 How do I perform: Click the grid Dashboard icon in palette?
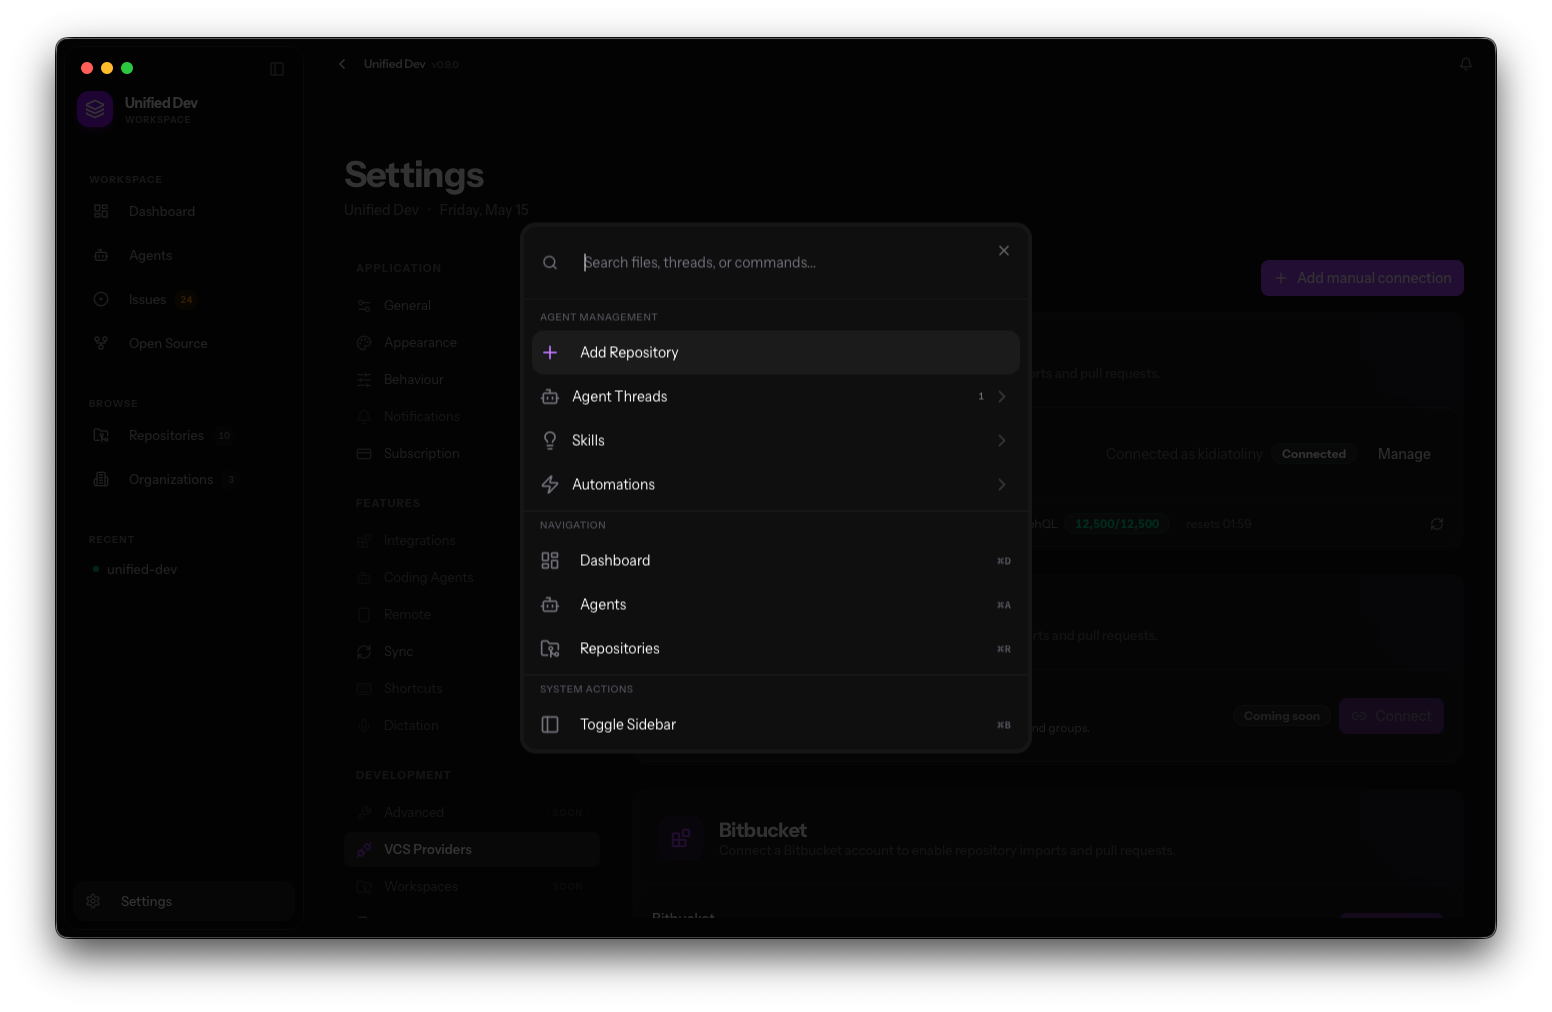[x=550, y=561]
